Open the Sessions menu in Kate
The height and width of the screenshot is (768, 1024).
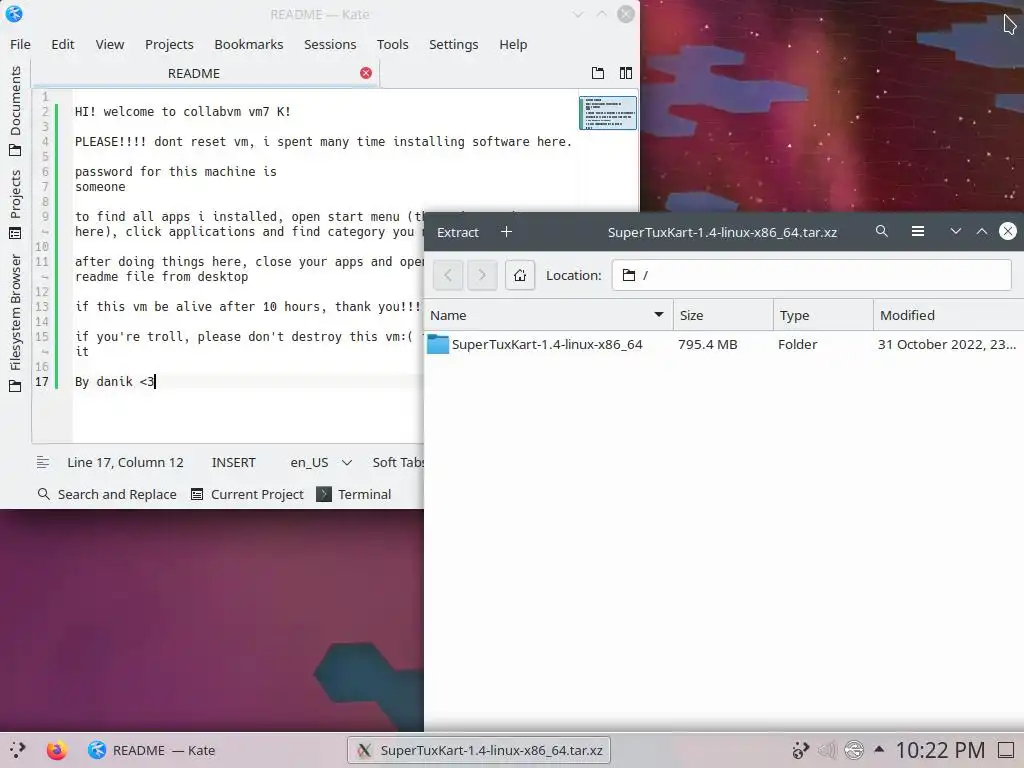[330, 44]
